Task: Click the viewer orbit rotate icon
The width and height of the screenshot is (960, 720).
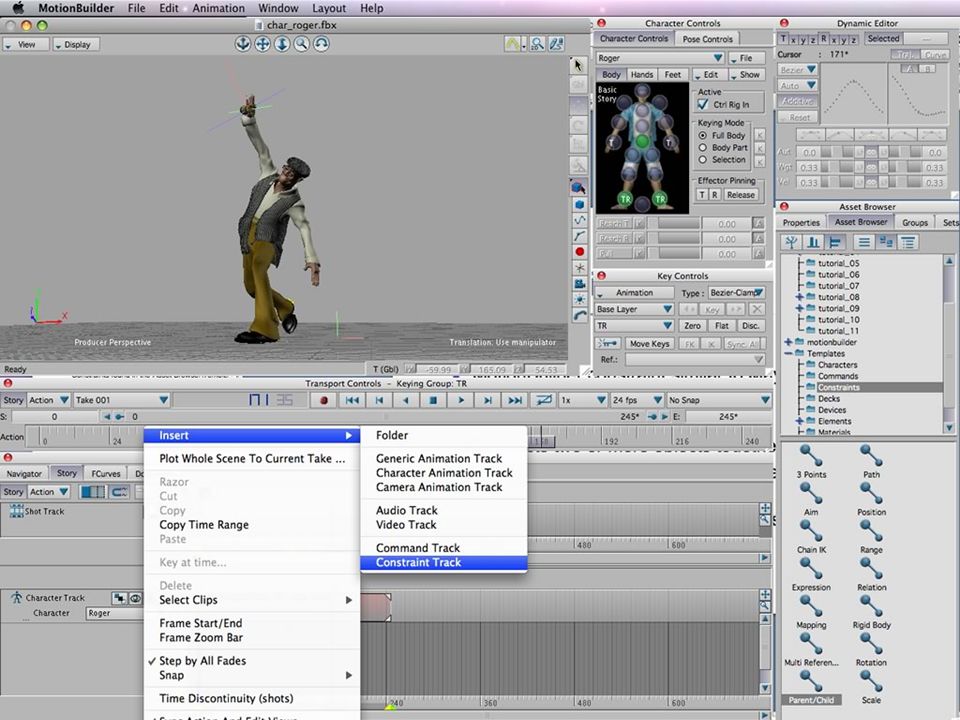Action: pyautogui.click(x=321, y=44)
